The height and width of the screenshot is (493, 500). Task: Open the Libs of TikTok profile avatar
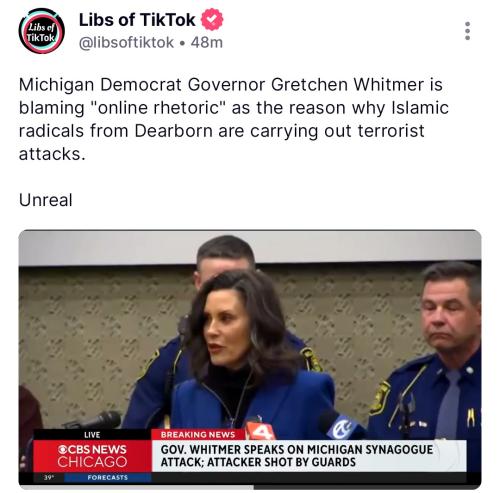(x=41, y=31)
